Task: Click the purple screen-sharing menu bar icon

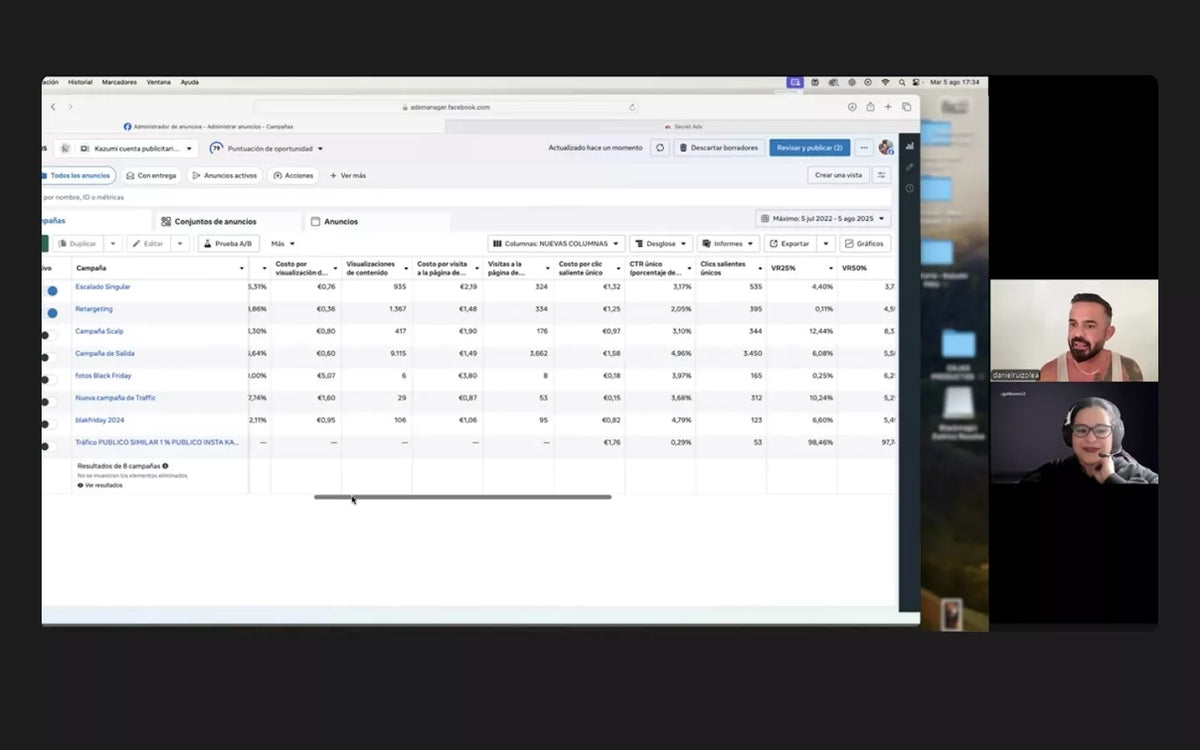Action: pos(795,82)
